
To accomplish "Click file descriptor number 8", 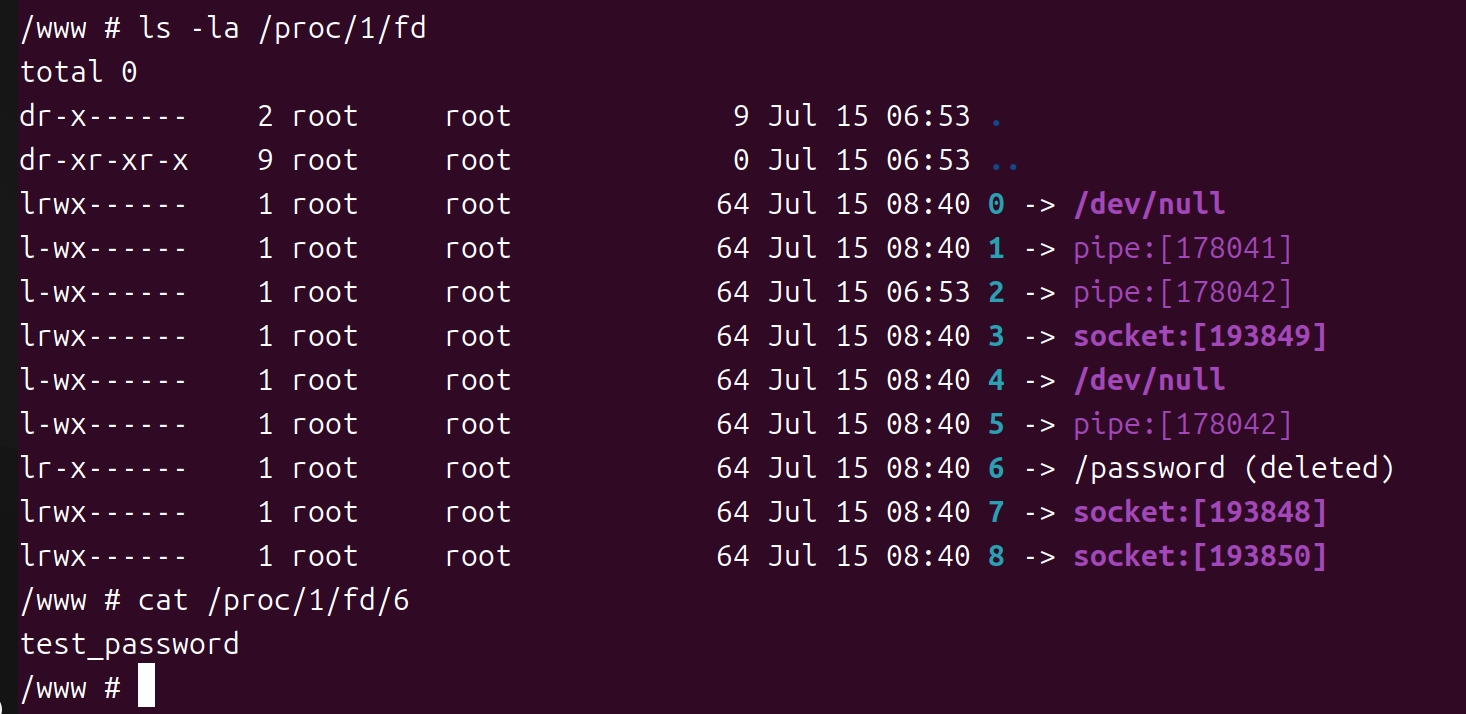I will (x=995, y=556).
